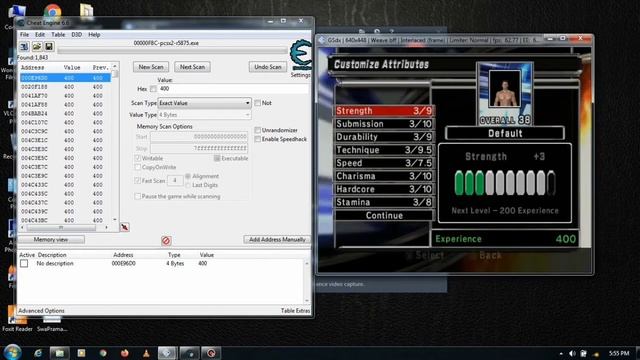Select the Stamina attribute in game

pos(384,202)
